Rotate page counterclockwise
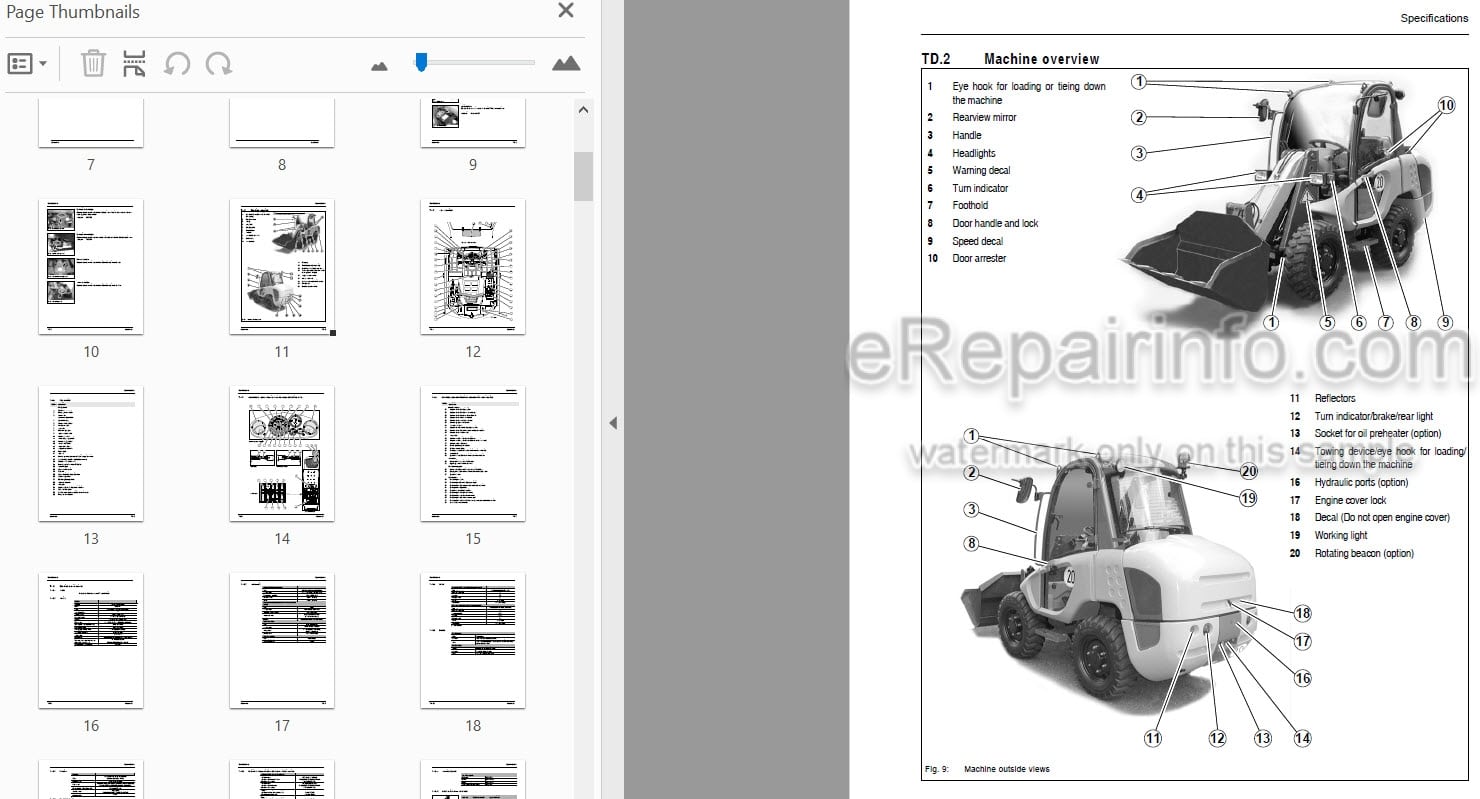 (177, 64)
